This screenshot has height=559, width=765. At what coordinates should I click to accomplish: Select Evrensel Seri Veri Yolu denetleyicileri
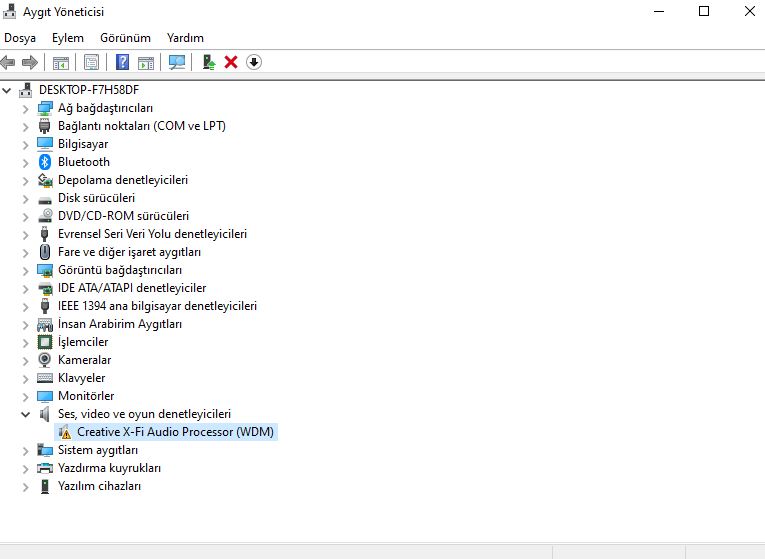pyautogui.click(x=152, y=234)
